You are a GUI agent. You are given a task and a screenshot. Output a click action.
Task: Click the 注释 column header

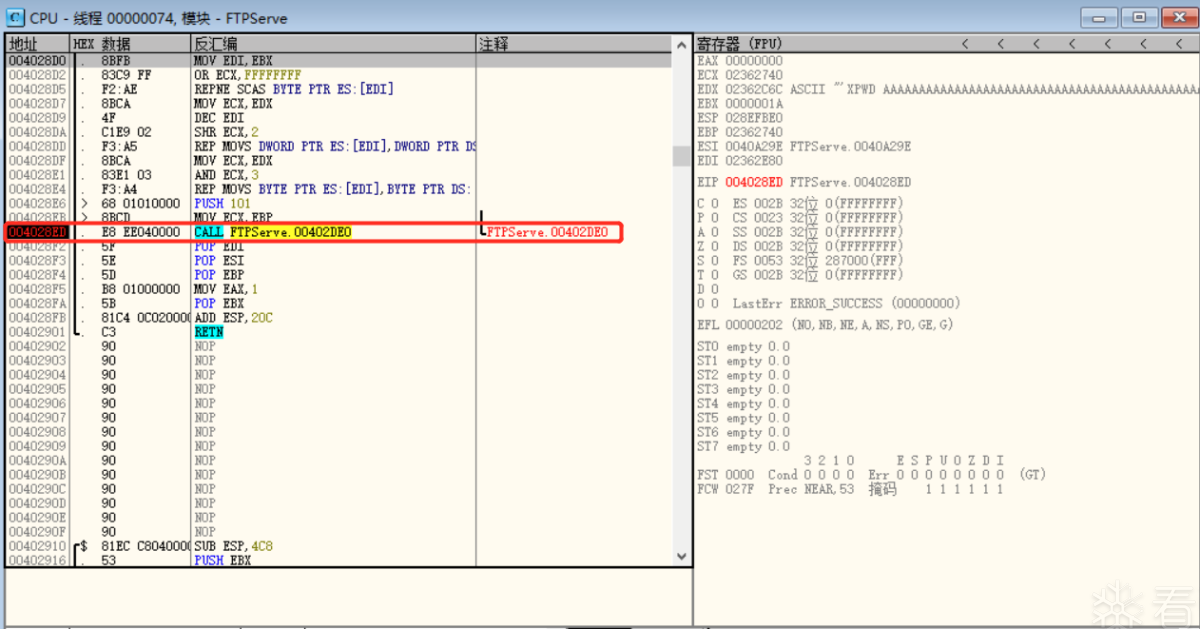pos(575,44)
